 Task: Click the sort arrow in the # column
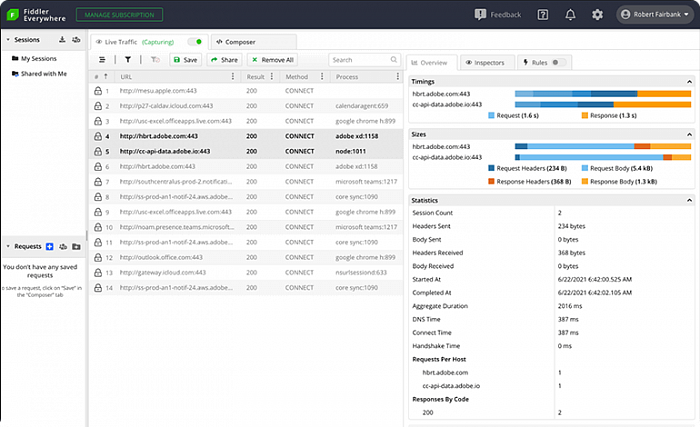click(106, 77)
